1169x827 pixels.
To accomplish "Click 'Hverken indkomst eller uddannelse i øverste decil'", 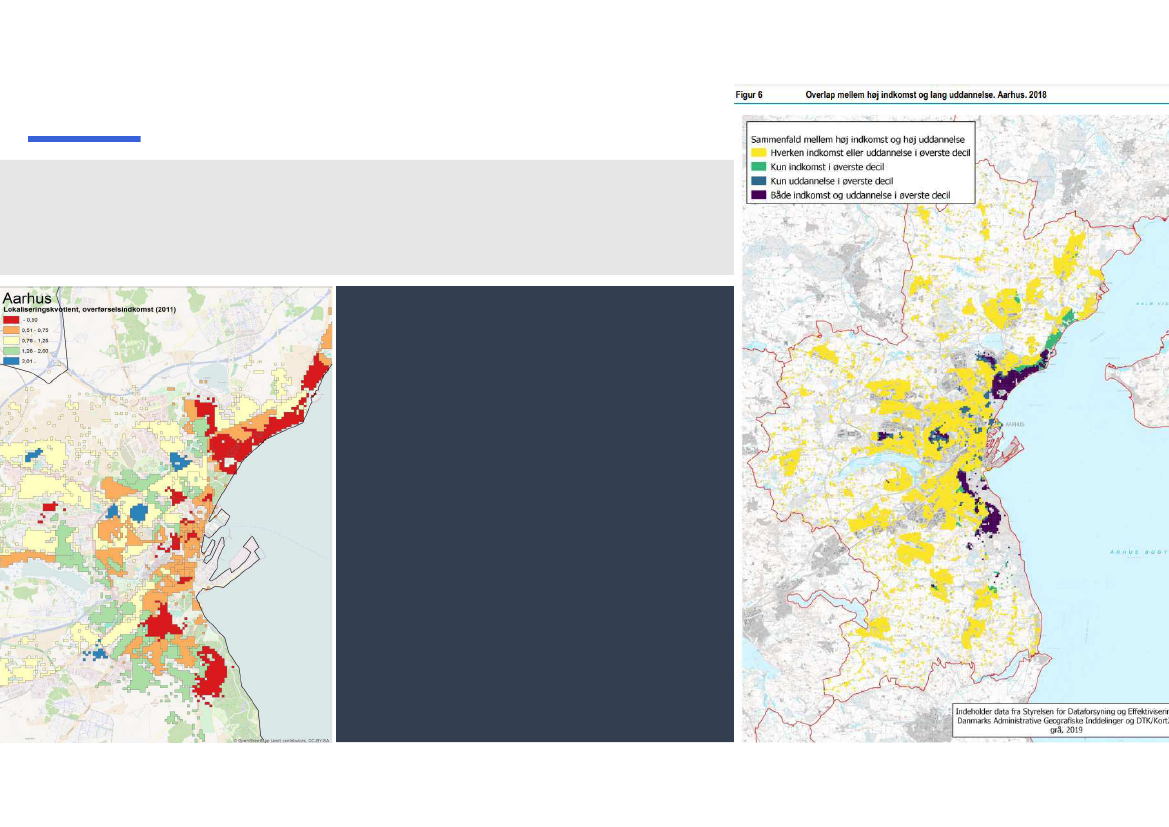I will (x=870, y=153).
